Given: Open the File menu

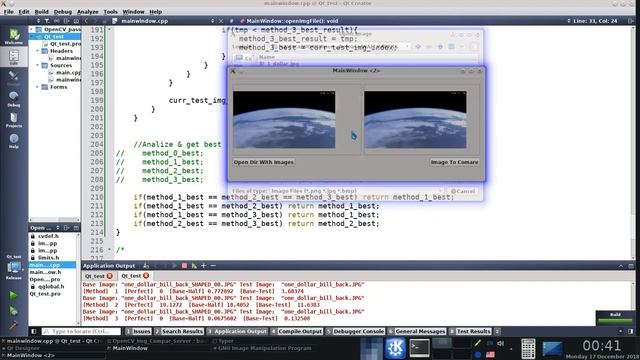Looking at the screenshot, I should point(9,12).
